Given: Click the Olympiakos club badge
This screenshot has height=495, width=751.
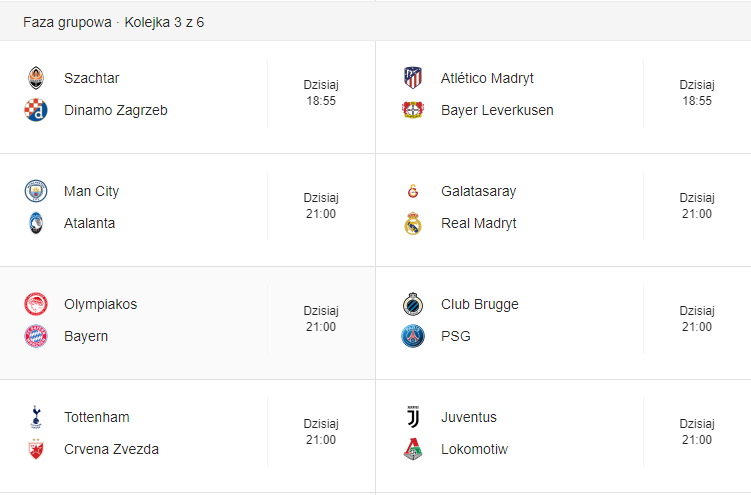Looking at the screenshot, I should [x=36, y=304].
